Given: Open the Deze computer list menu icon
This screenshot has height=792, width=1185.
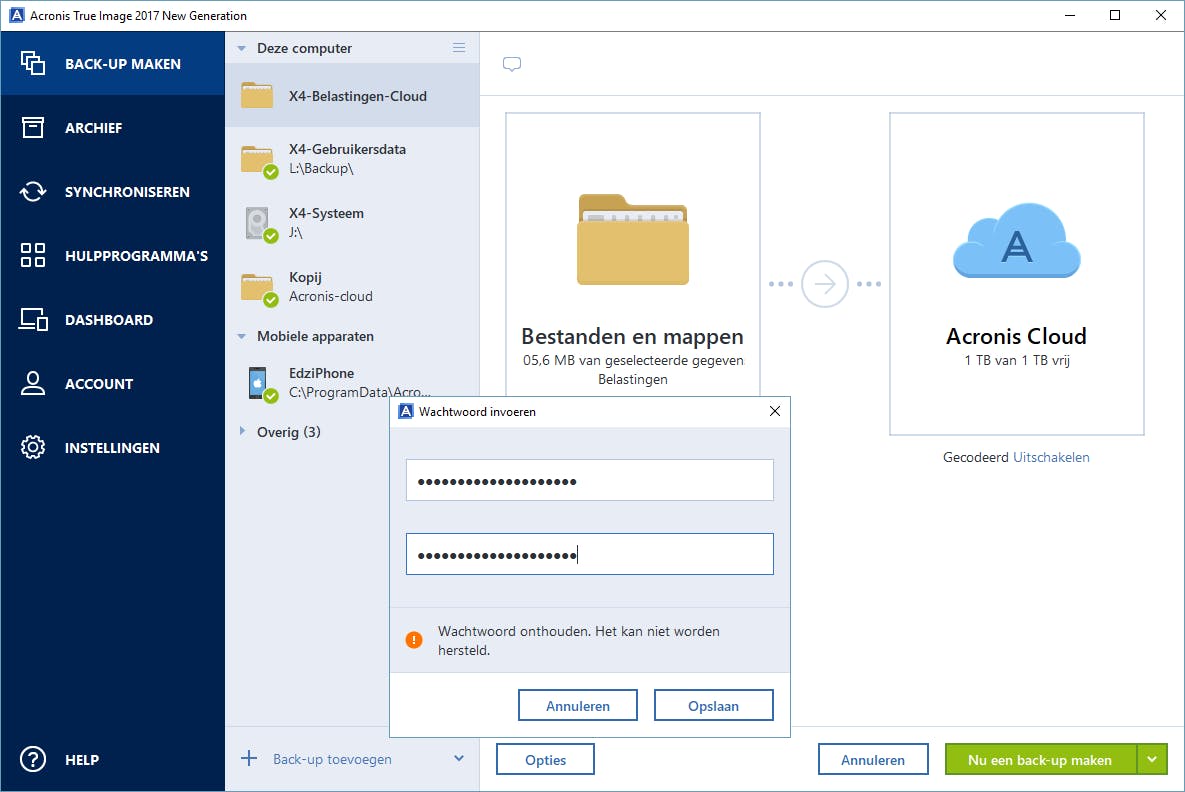Looking at the screenshot, I should pyautogui.click(x=459, y=48).
